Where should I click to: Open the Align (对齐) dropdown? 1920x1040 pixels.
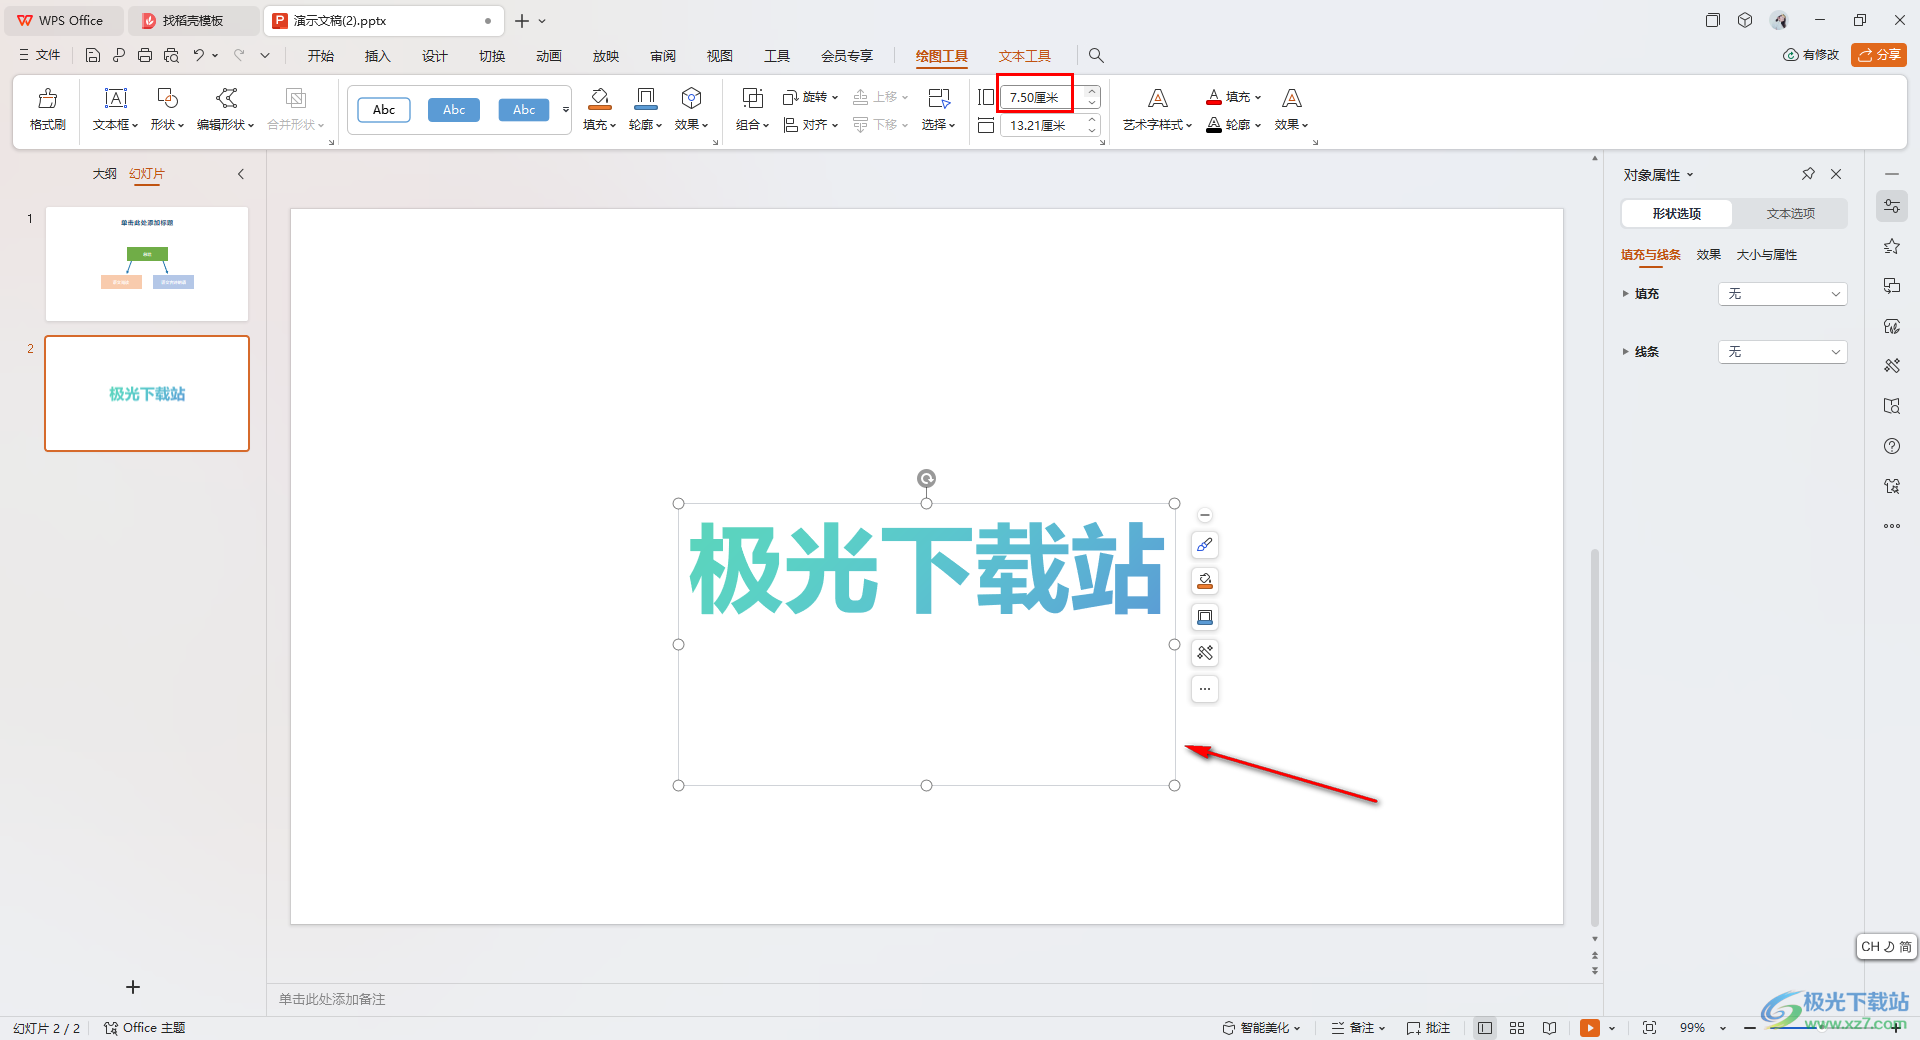(810, 125)
